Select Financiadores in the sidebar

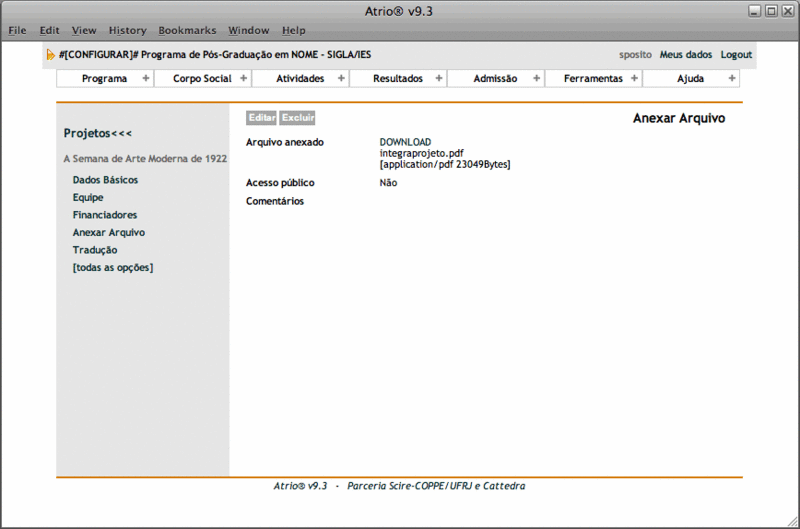coord(105,215)
